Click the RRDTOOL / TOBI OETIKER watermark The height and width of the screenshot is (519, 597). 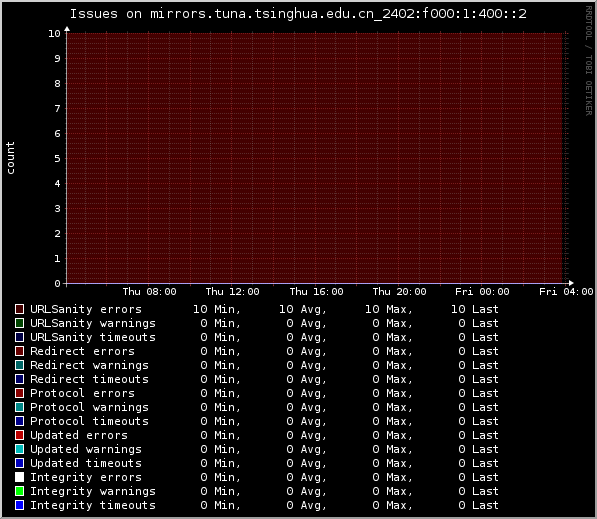pos(589,61)
